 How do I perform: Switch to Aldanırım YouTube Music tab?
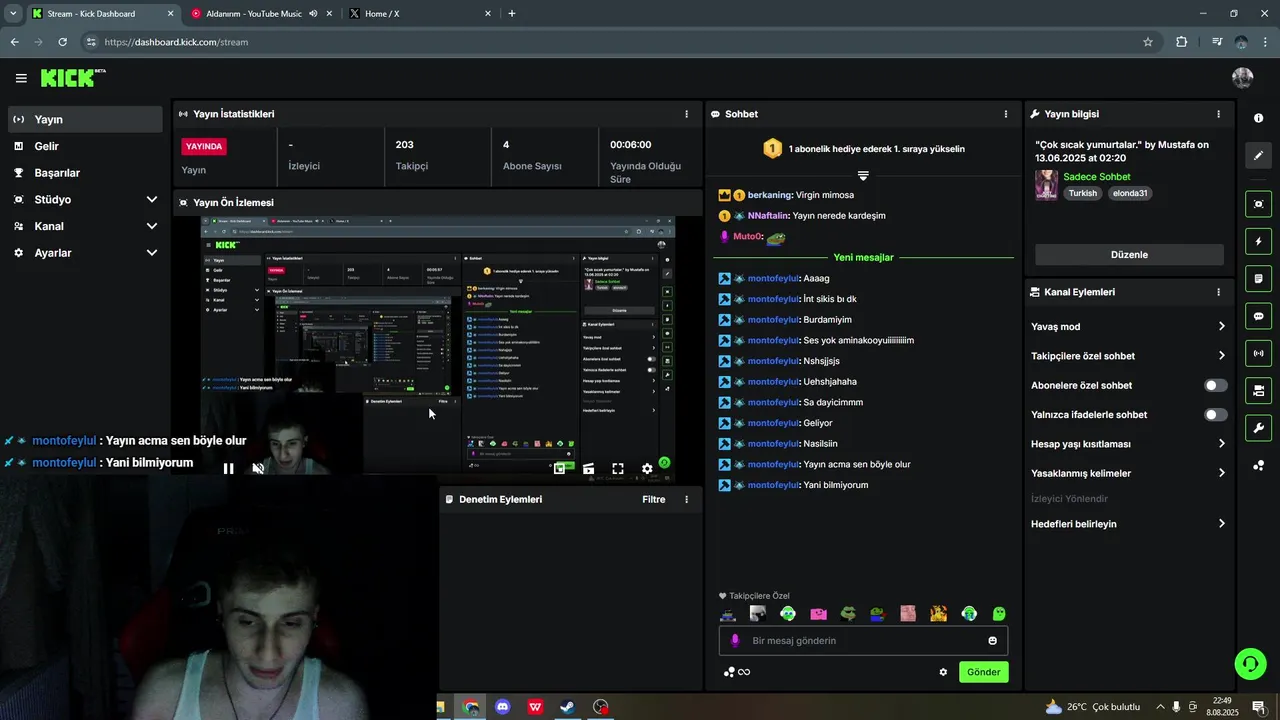[x=260, y=14]
